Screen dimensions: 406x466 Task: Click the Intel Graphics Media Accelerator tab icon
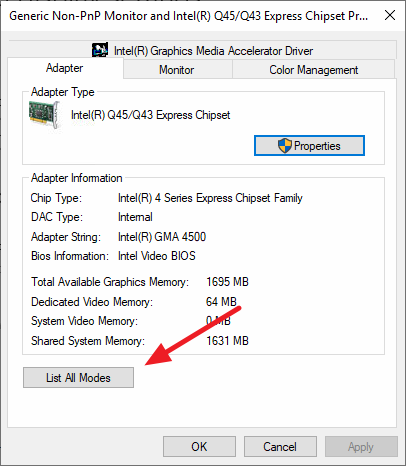[x=100, y=50]
